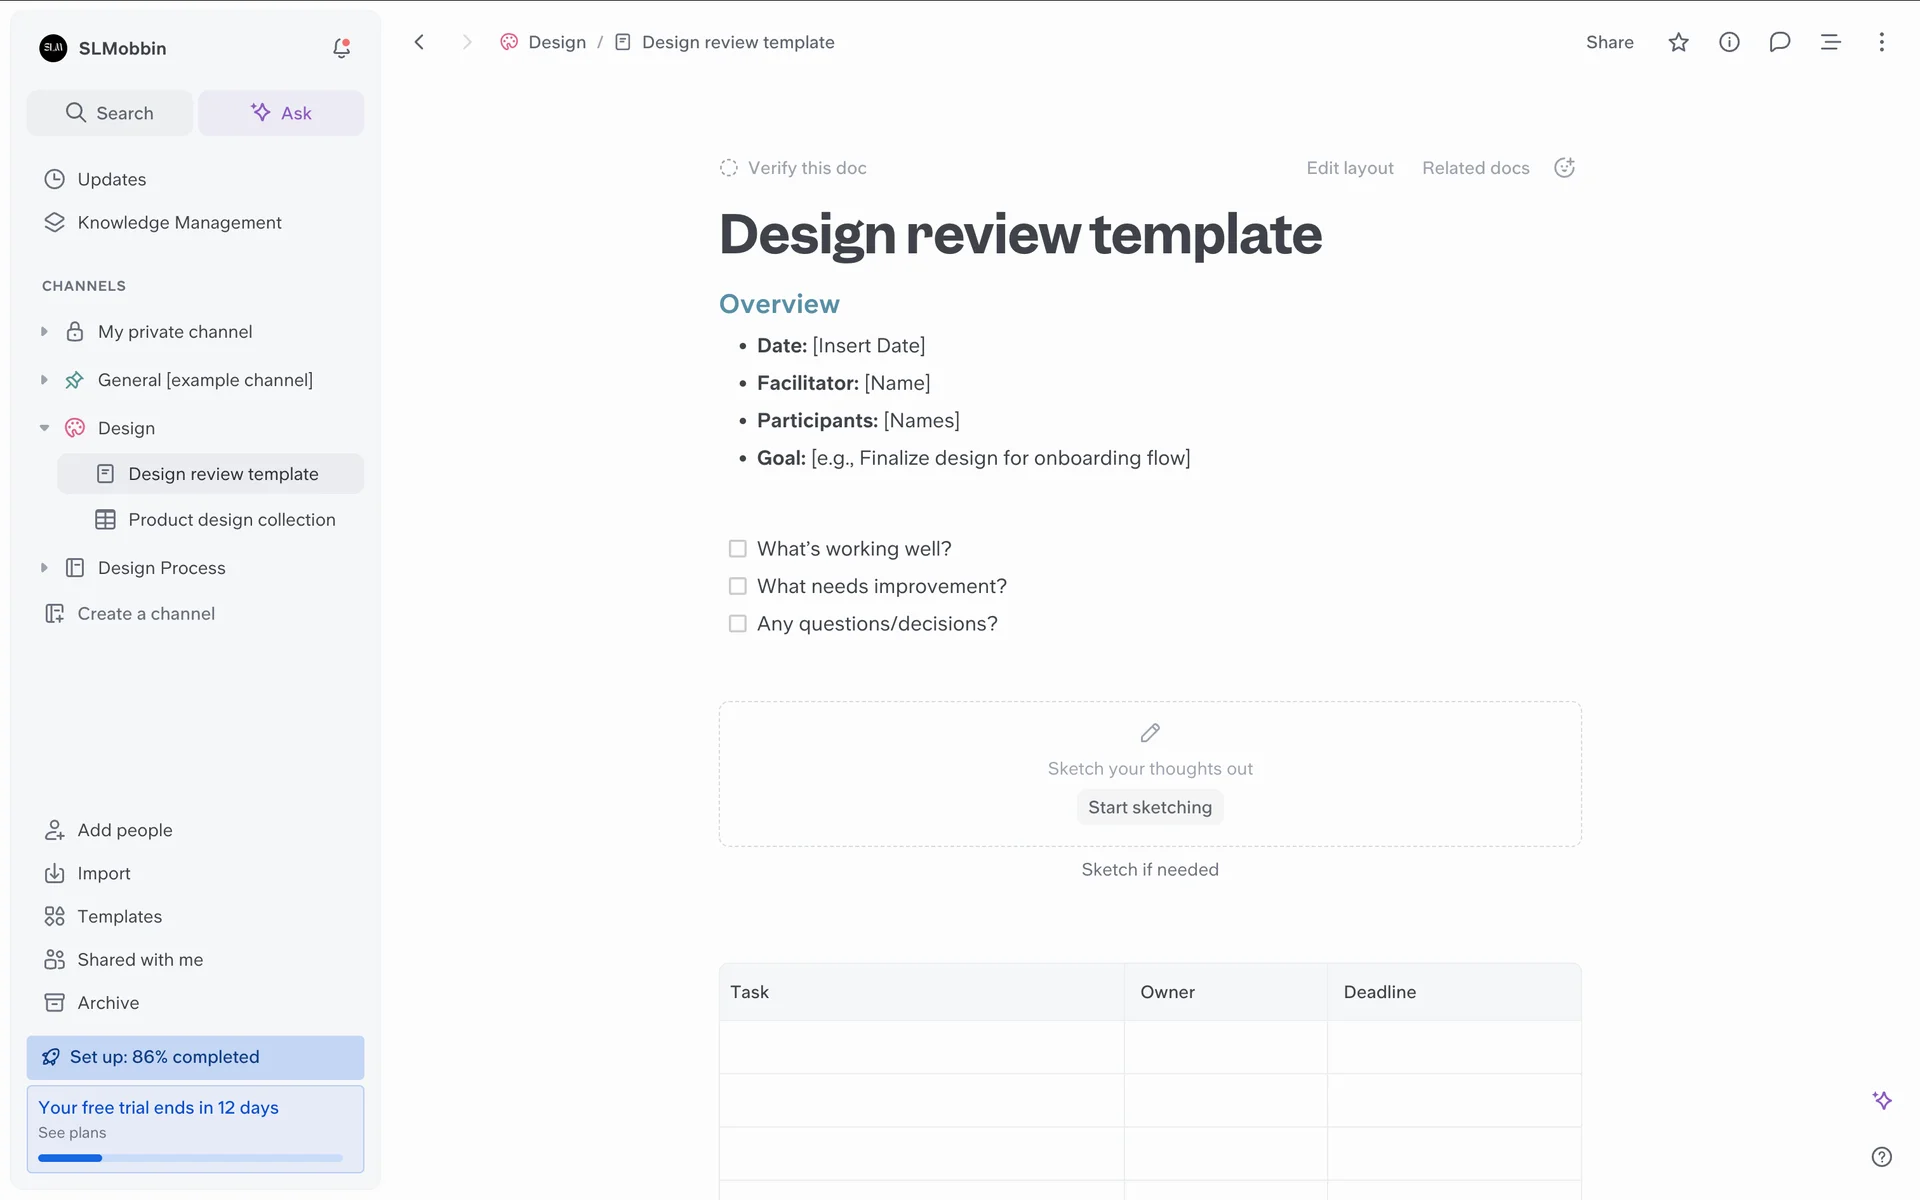
Task: Check the "What's working well?" checkbox
Action: pyautogui.click(x=738, y=549)
